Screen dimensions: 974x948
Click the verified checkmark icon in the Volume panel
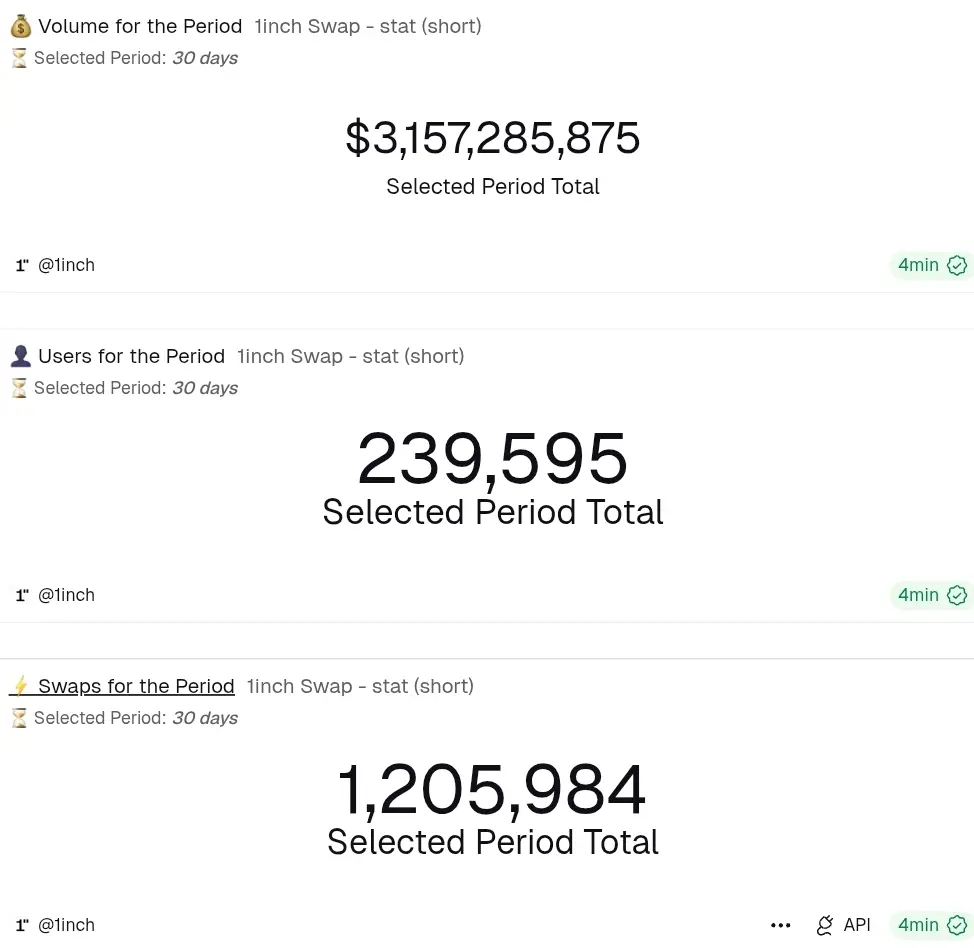tap(957, 265)
